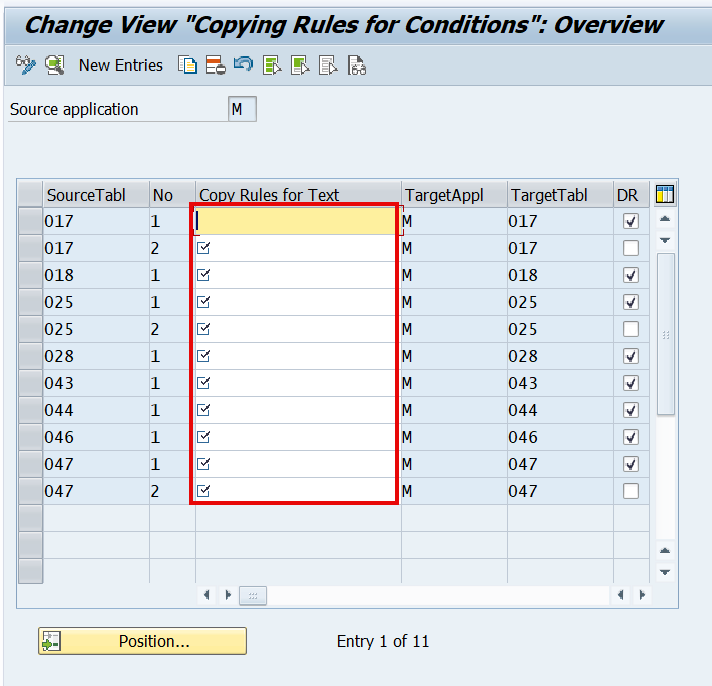
Task: Click the far-right horizontal scroll right arrow
Action: point(642,595)
